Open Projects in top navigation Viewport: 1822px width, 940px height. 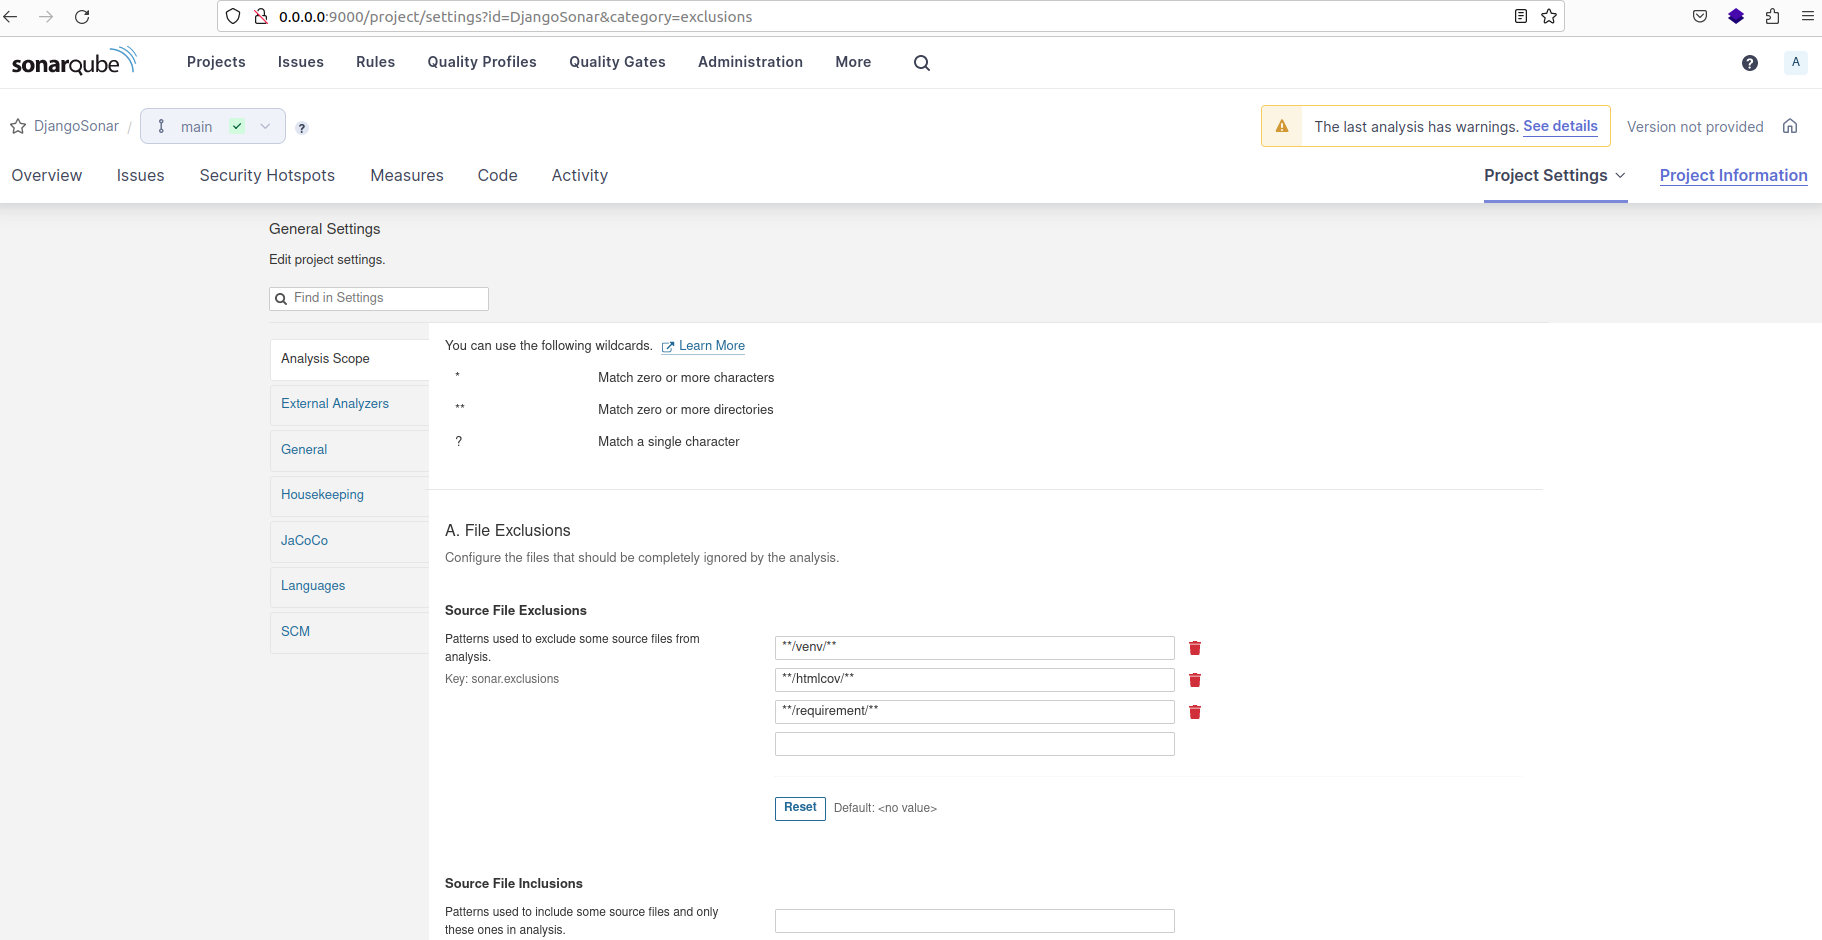(x=216, y=62)
